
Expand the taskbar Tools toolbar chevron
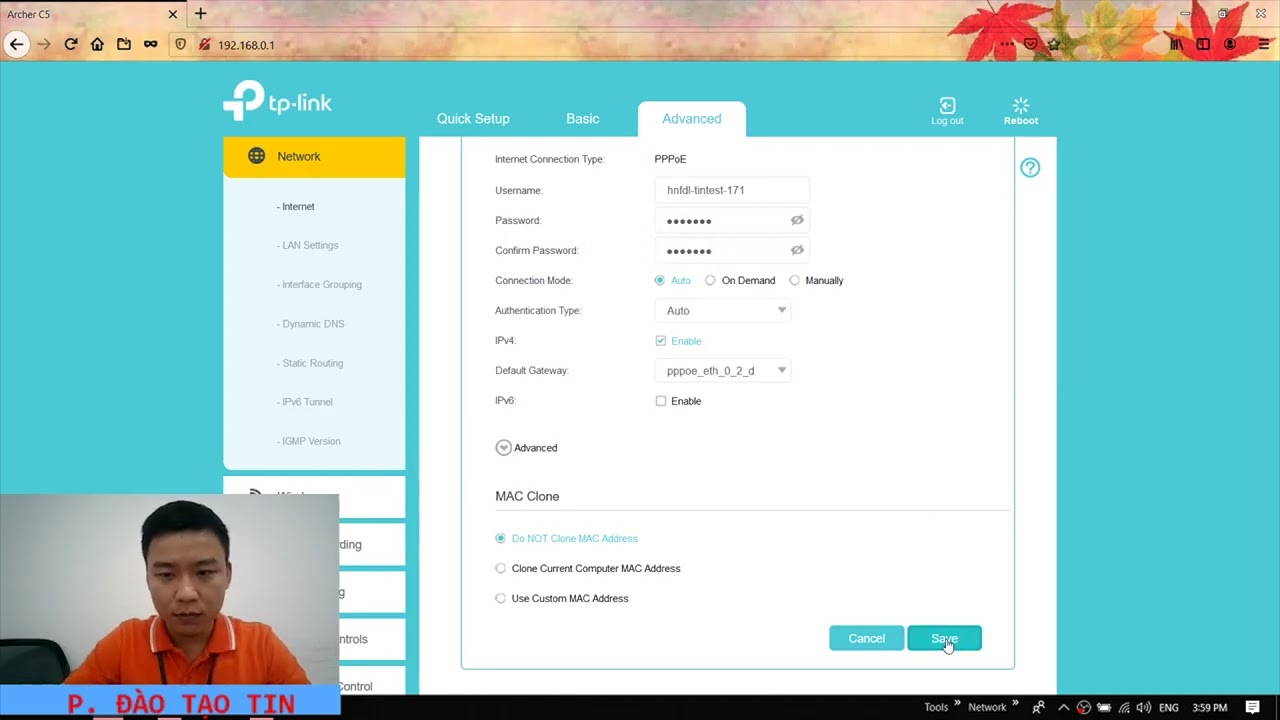(957, 704)
